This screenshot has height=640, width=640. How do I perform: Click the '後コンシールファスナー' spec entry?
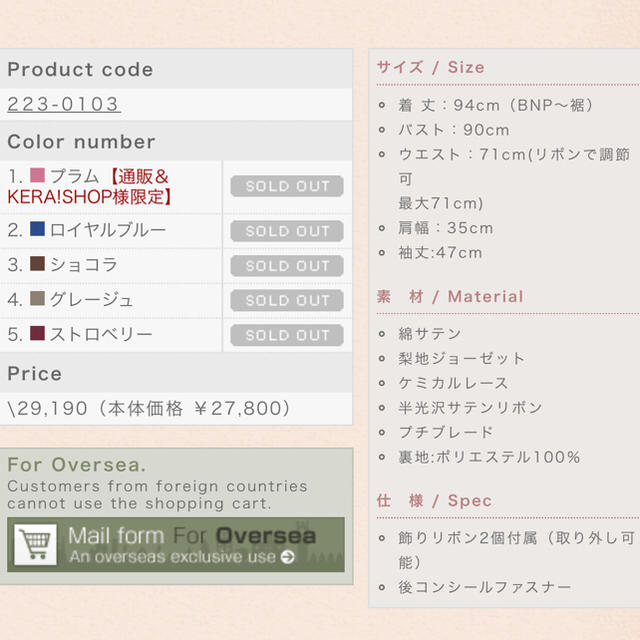click(484, 587)
